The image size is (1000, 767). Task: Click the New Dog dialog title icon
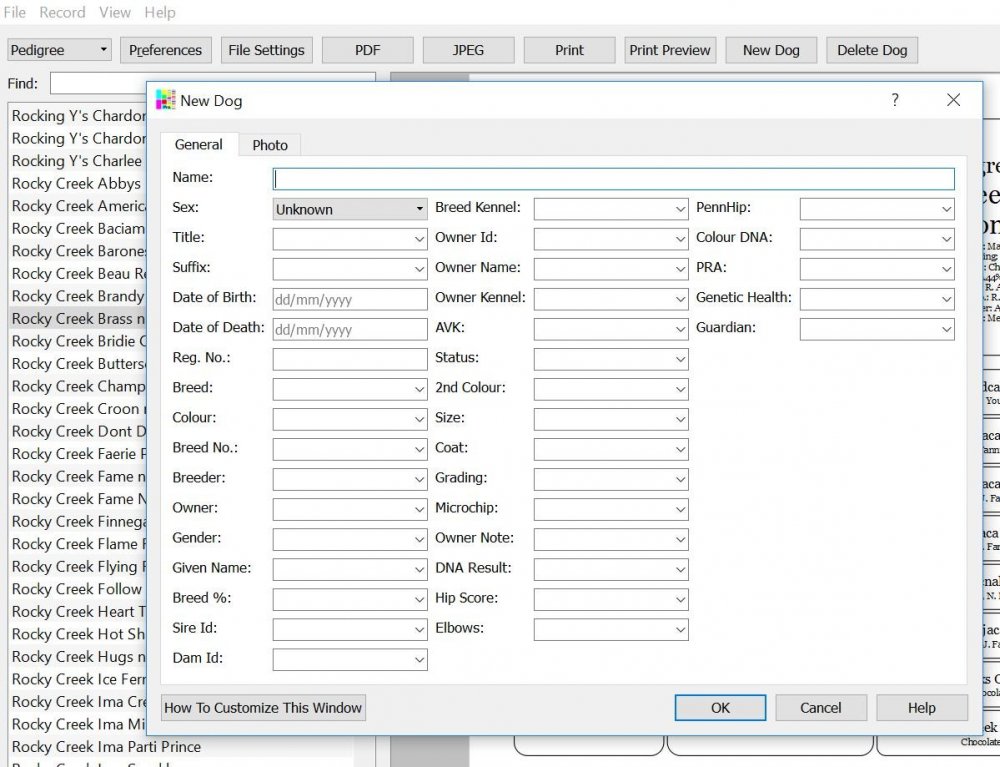click(x=166, y=100)
